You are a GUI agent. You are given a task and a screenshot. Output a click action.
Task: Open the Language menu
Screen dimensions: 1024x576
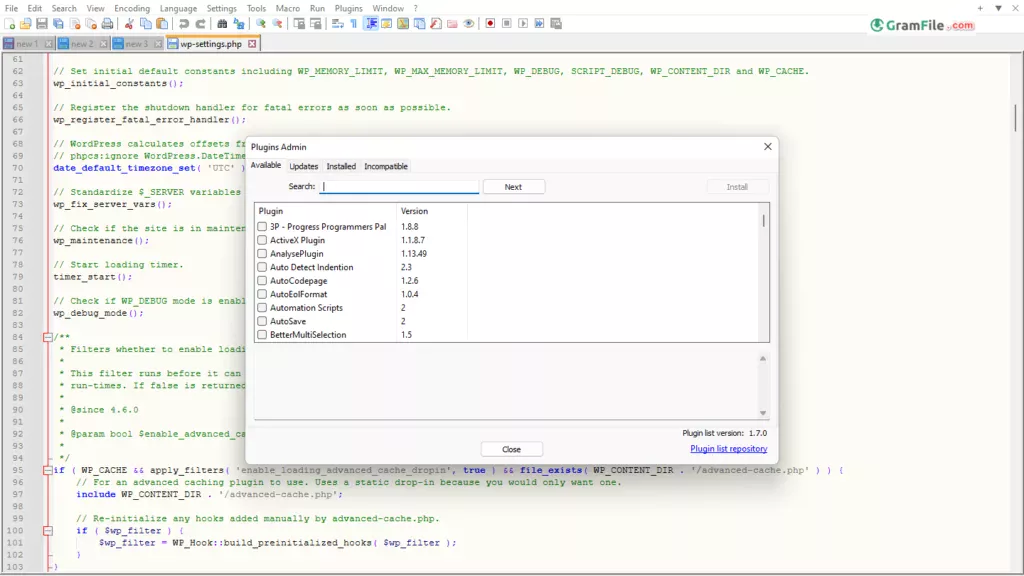click(178, 8)
